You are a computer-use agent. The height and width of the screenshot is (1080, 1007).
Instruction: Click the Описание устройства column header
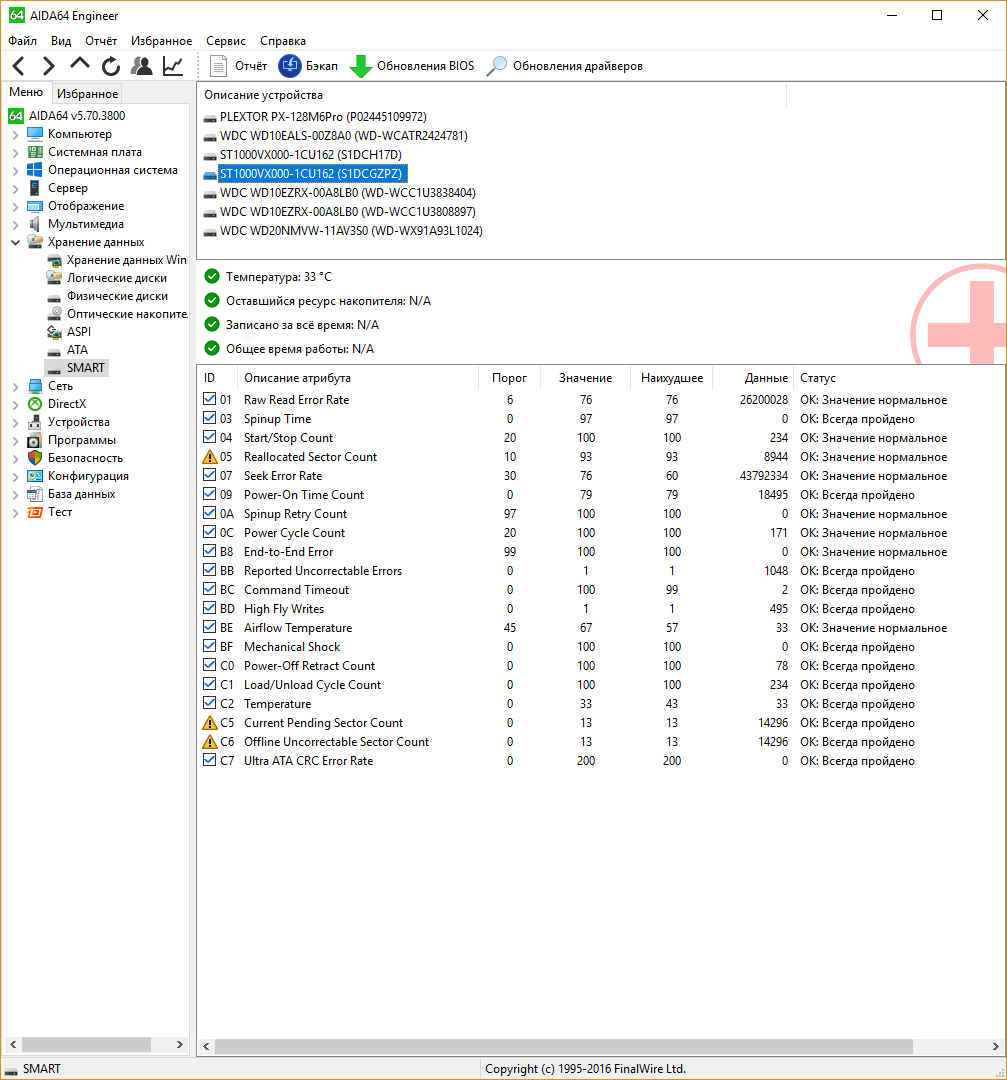(492, 95)
